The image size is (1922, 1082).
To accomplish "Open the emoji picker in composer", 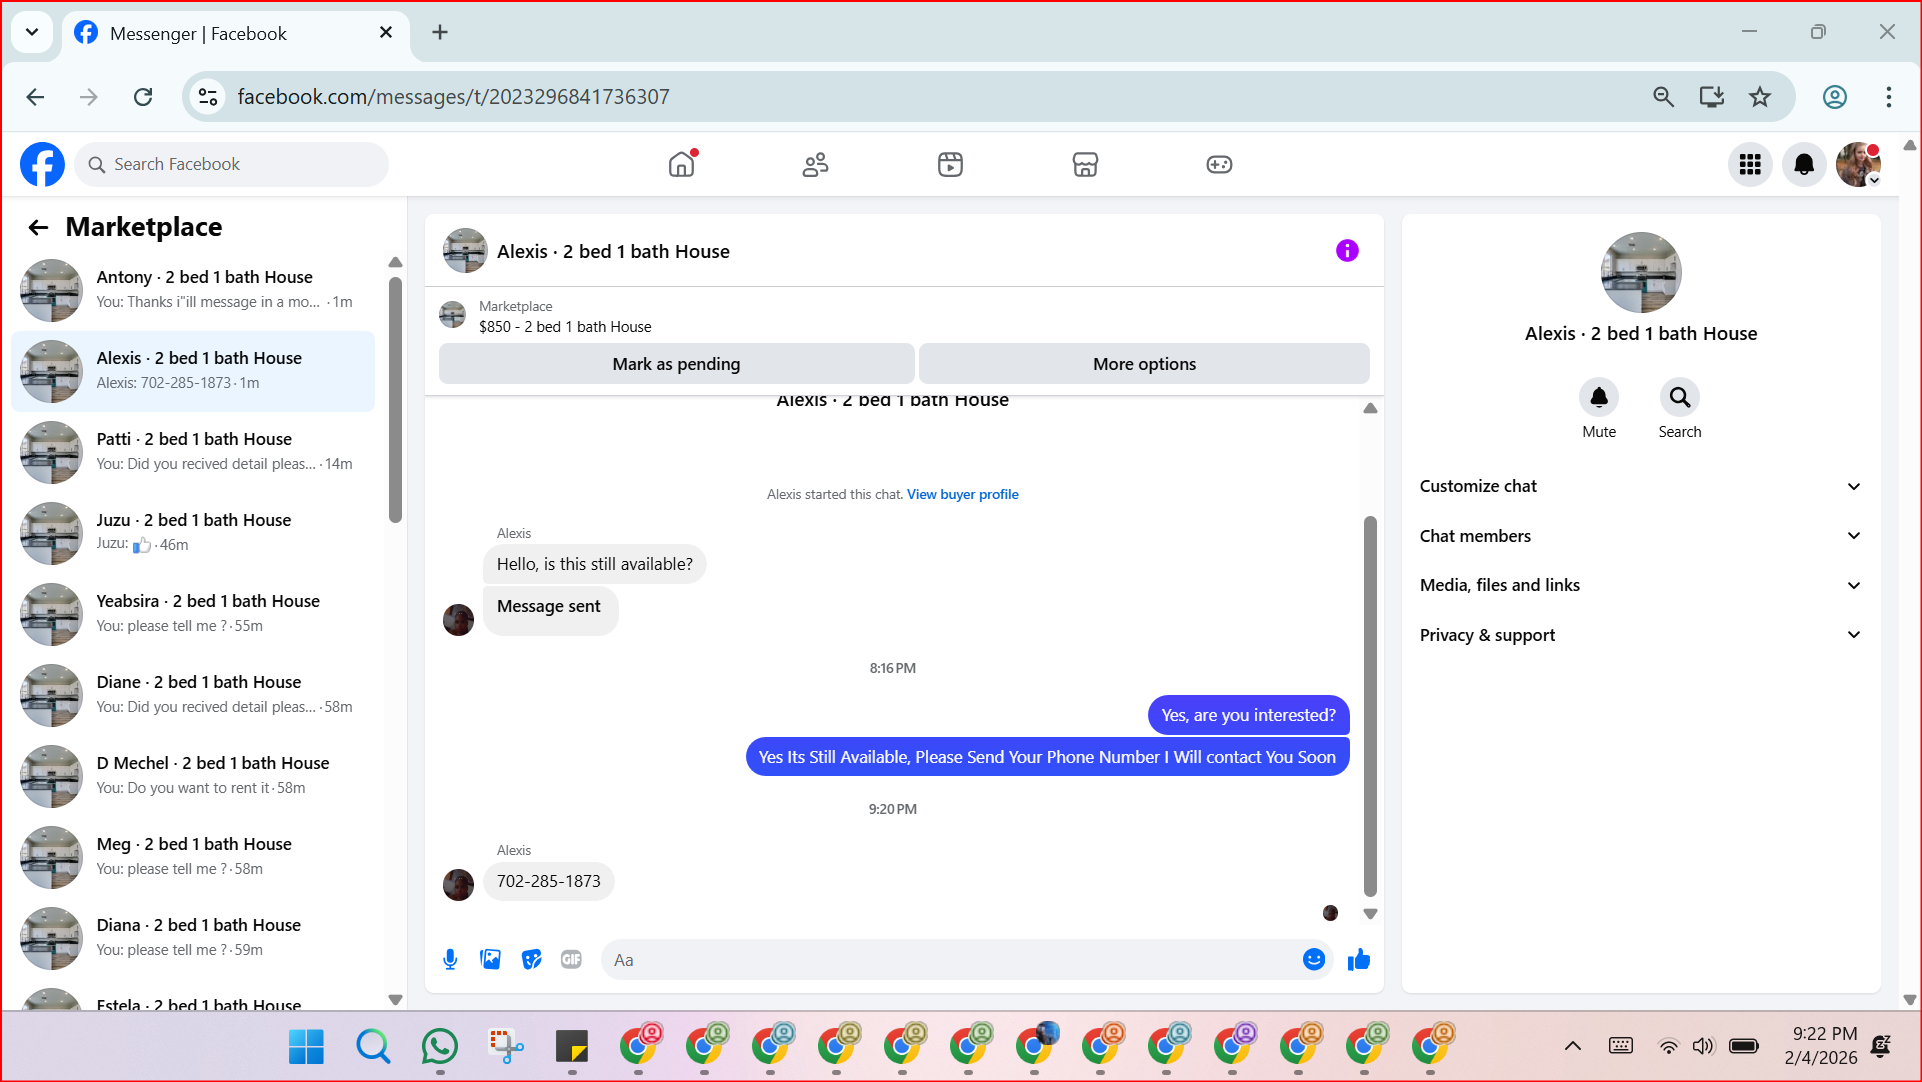I will [1313, 960].
